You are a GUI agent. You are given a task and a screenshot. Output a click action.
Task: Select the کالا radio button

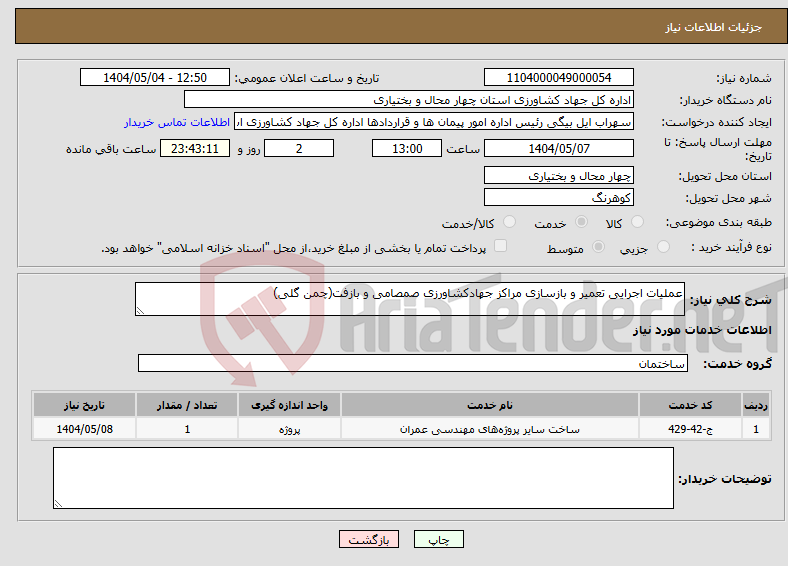[637, 222]
